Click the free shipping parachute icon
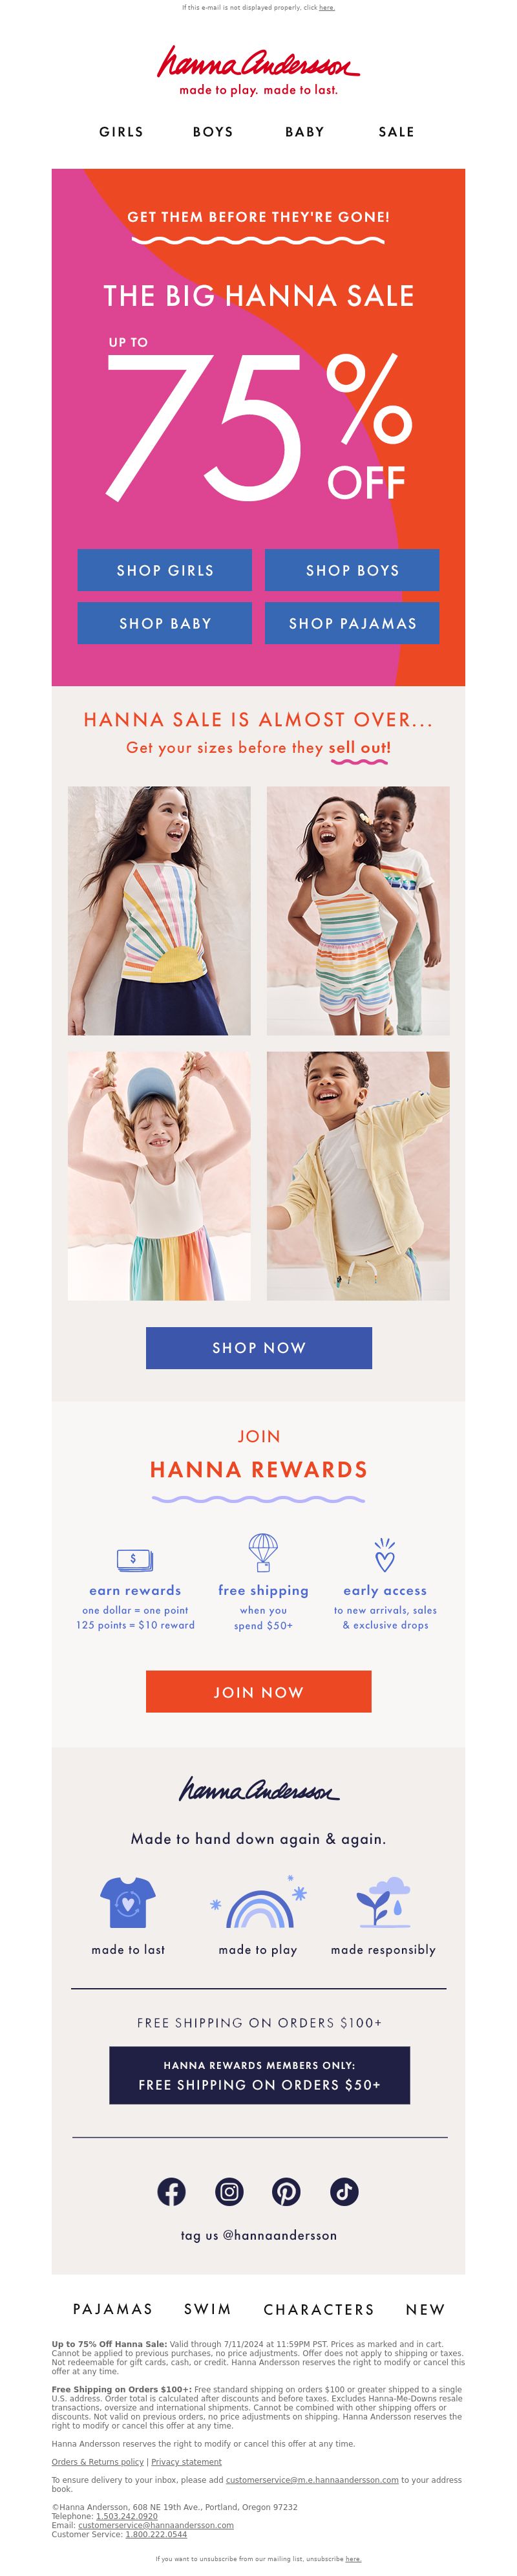The width and height of the screenshot is (517, 2576). click(x=263, y=1552)
